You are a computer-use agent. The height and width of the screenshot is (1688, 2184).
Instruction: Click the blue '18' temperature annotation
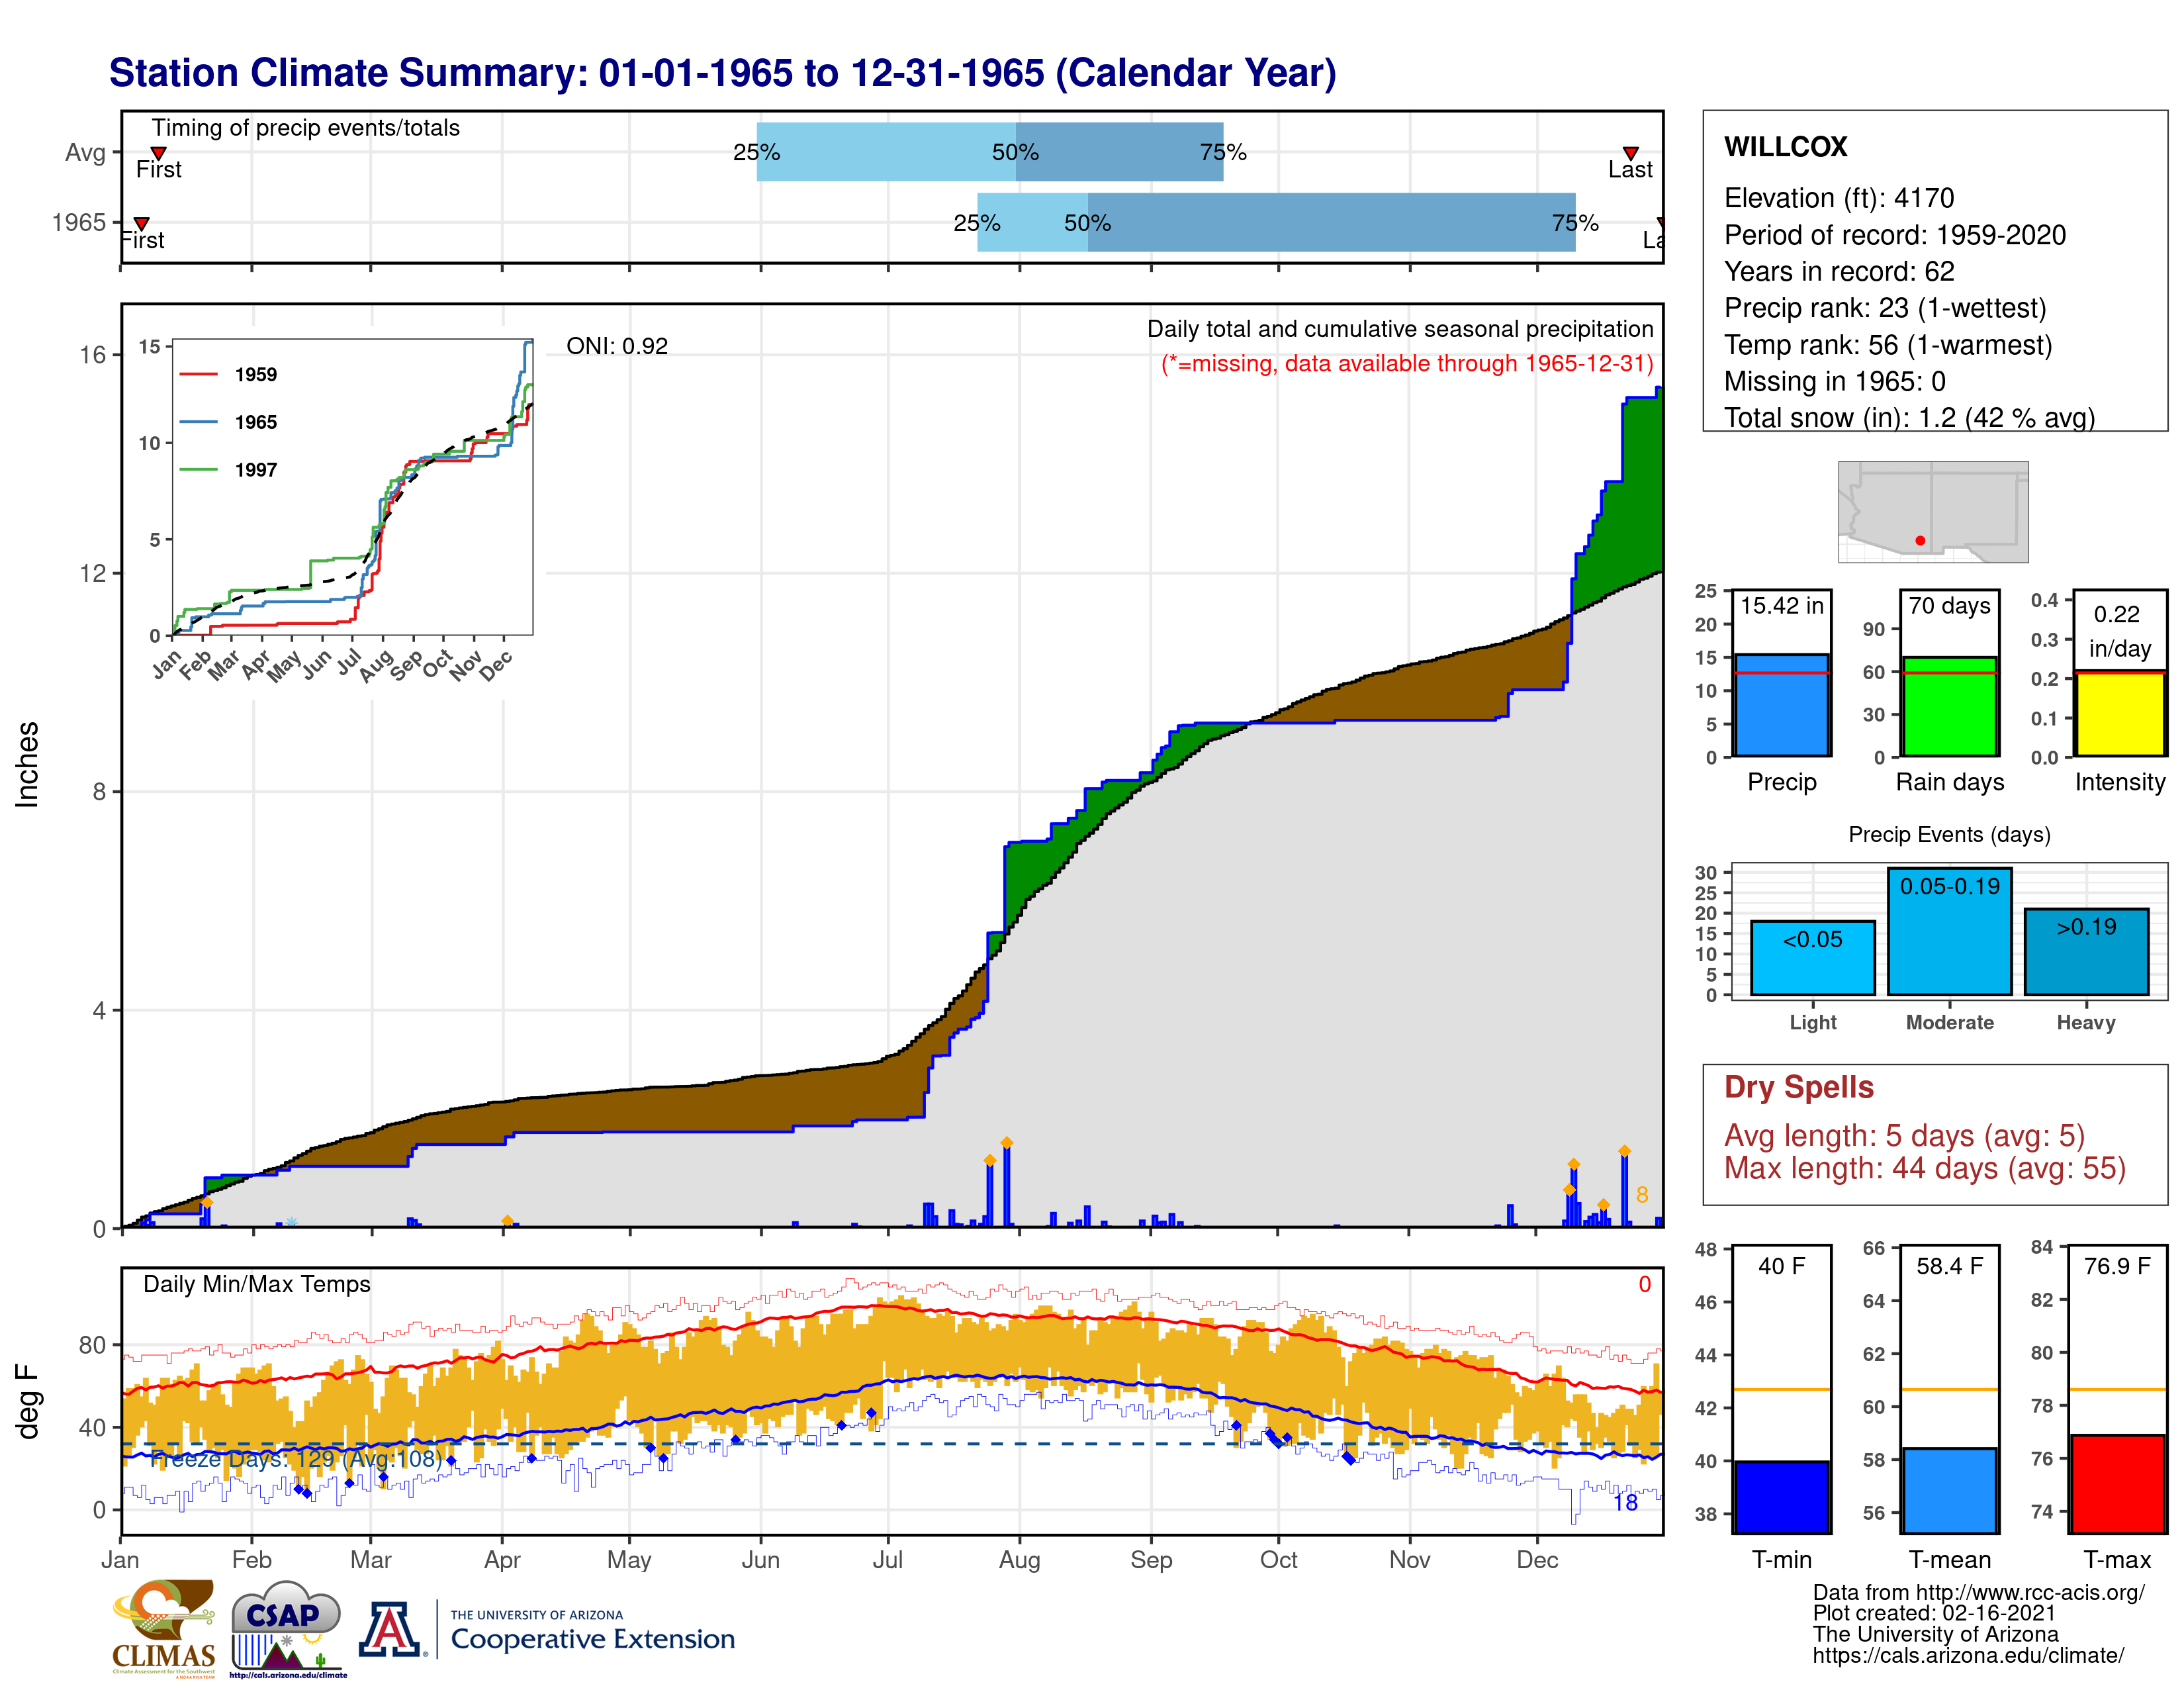(1625, 1502)
